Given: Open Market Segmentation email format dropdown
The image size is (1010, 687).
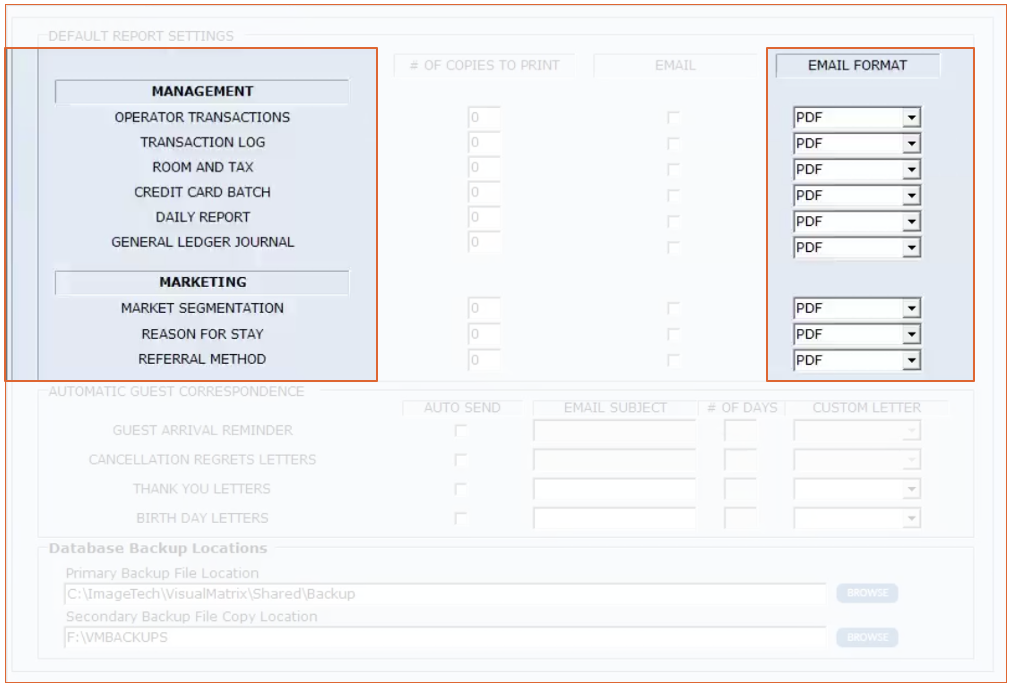Looking at the screenshot, I should click(x=910, y=309).
